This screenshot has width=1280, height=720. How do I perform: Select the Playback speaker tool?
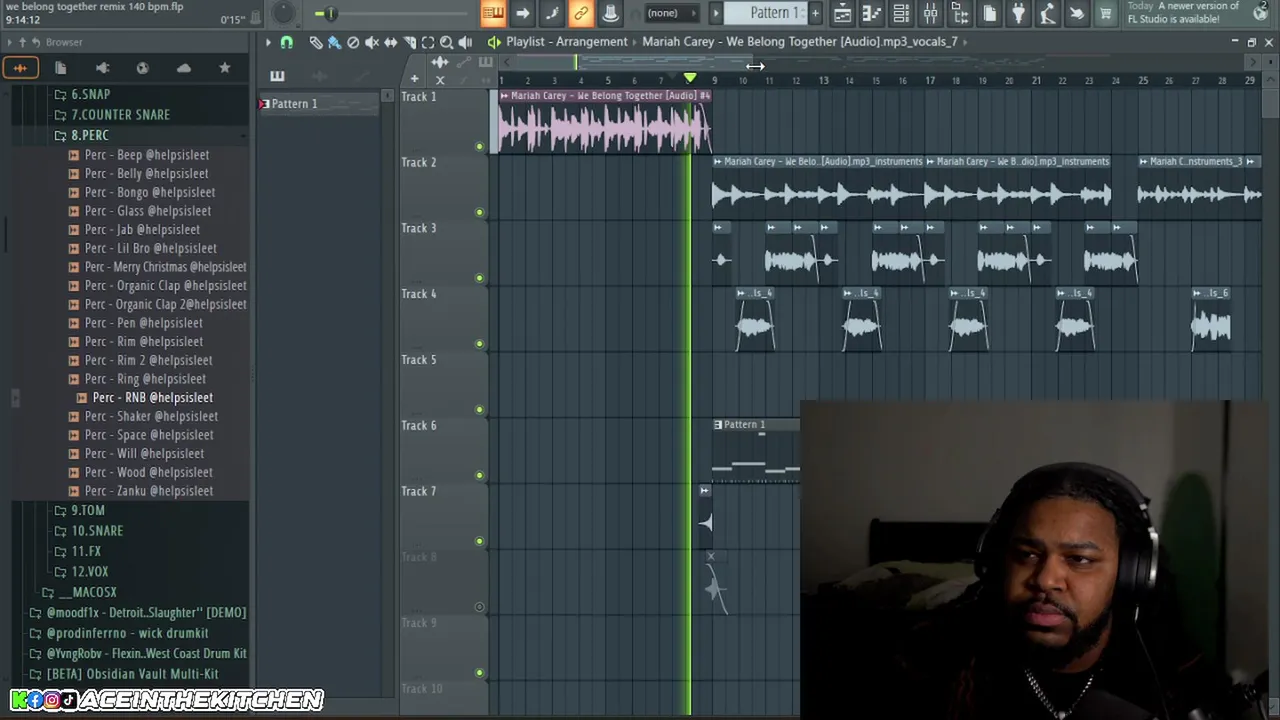click(465, 42)
